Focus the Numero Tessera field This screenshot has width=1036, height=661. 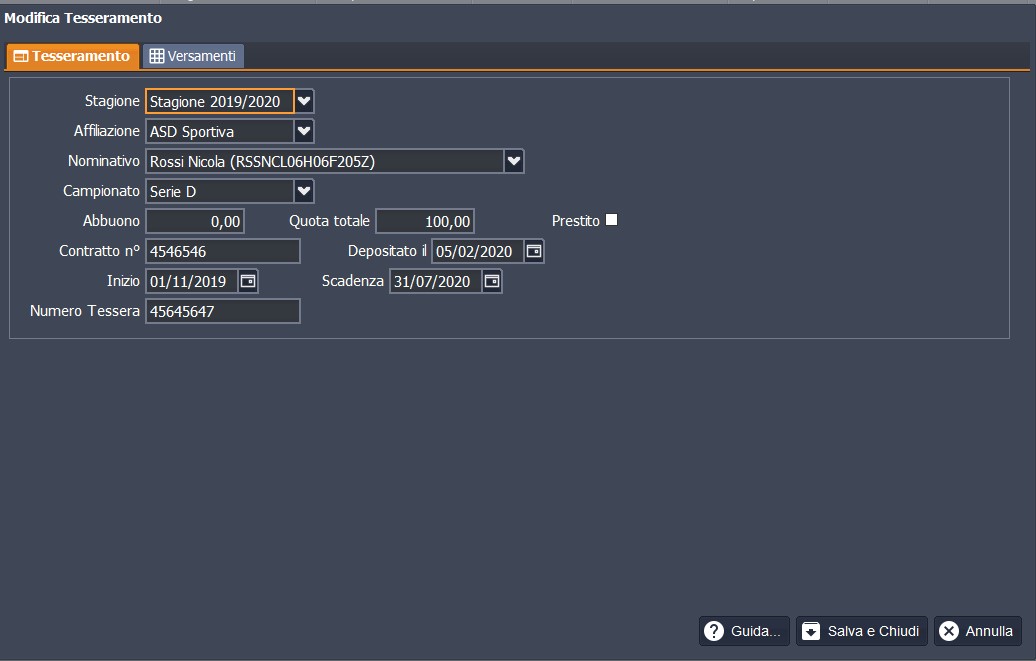[223, 312]
